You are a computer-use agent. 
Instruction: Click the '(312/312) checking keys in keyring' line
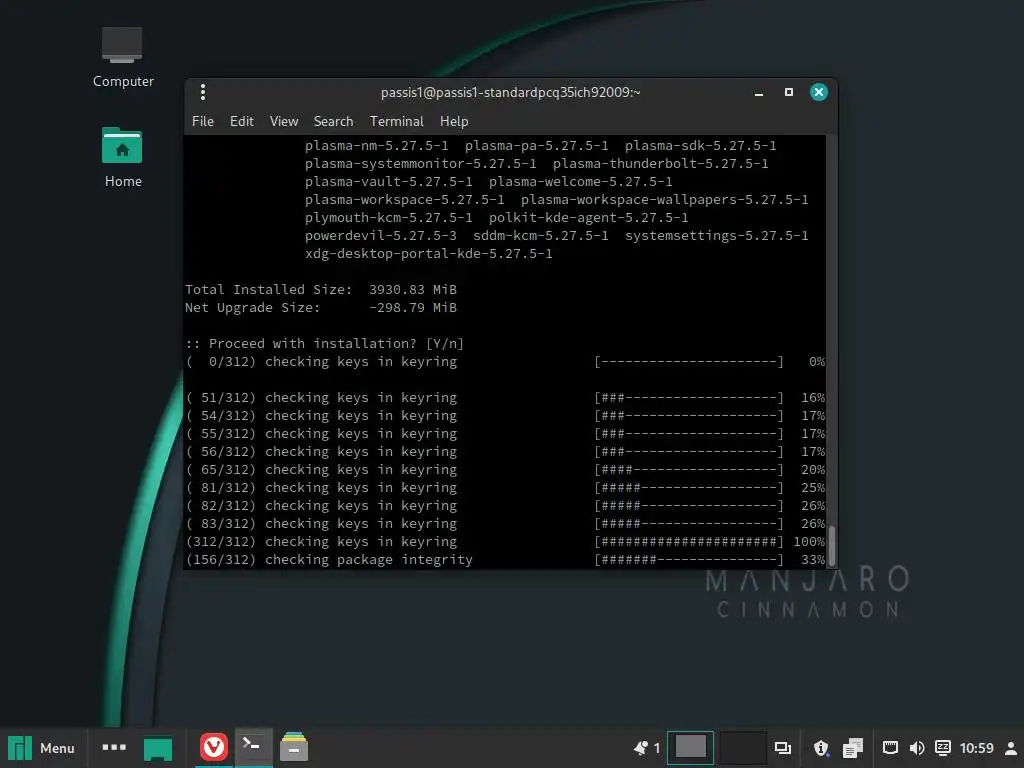[x=505, y=541]
